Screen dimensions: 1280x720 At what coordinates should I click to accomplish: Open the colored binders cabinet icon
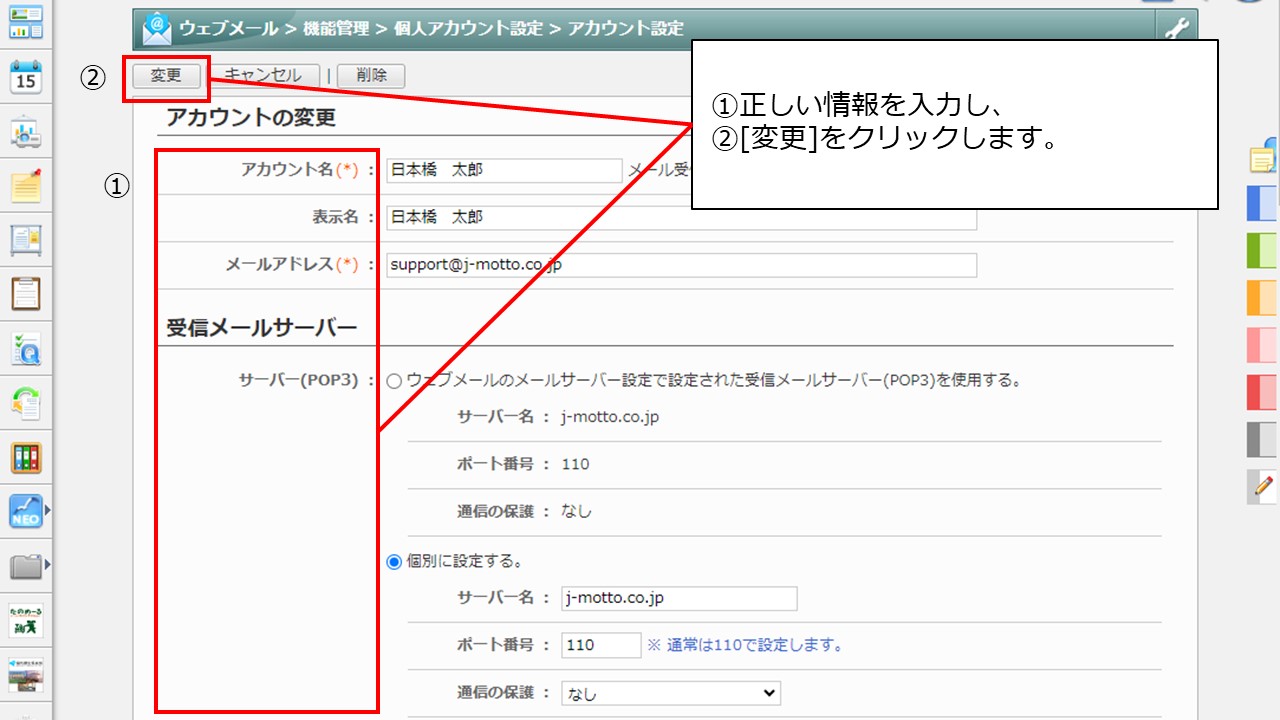(26, 457)
